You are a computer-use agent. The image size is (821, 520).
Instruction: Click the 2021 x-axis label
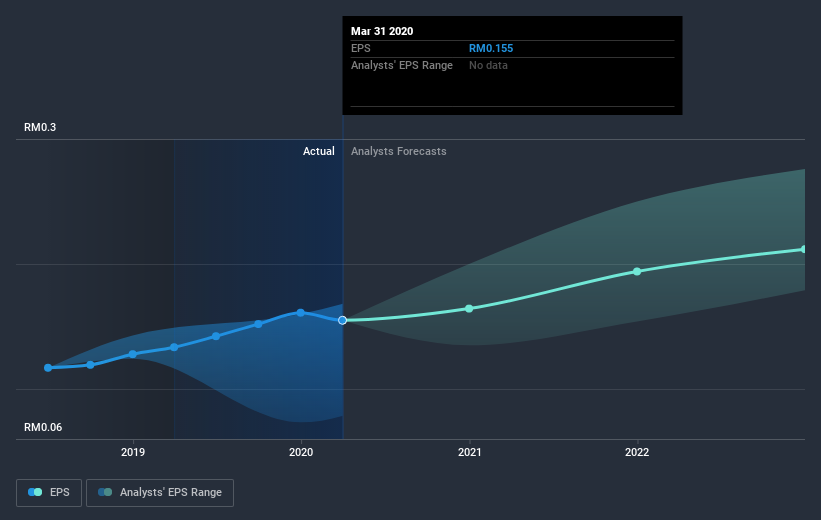[469, 452]
